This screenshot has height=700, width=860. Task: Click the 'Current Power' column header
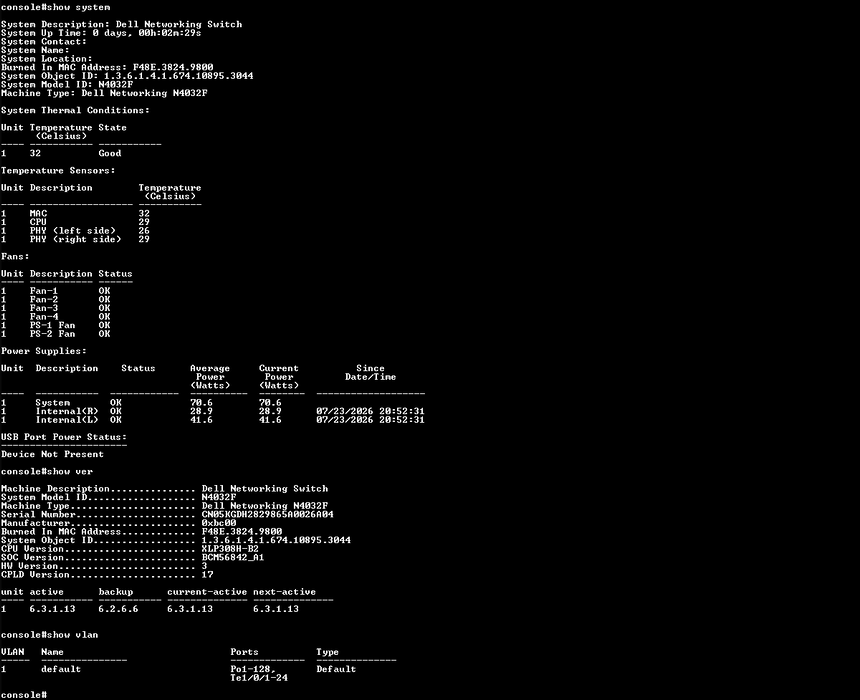point(279,377)
